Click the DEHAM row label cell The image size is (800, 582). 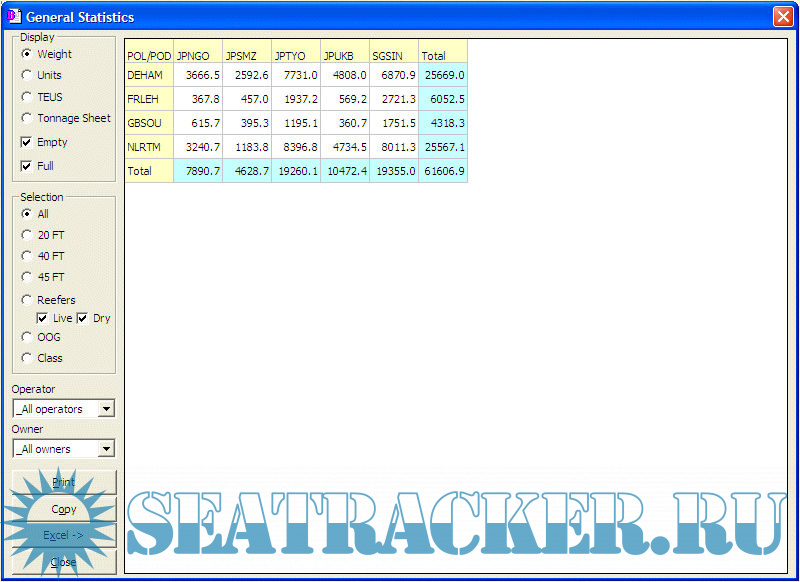pos(149,75)
